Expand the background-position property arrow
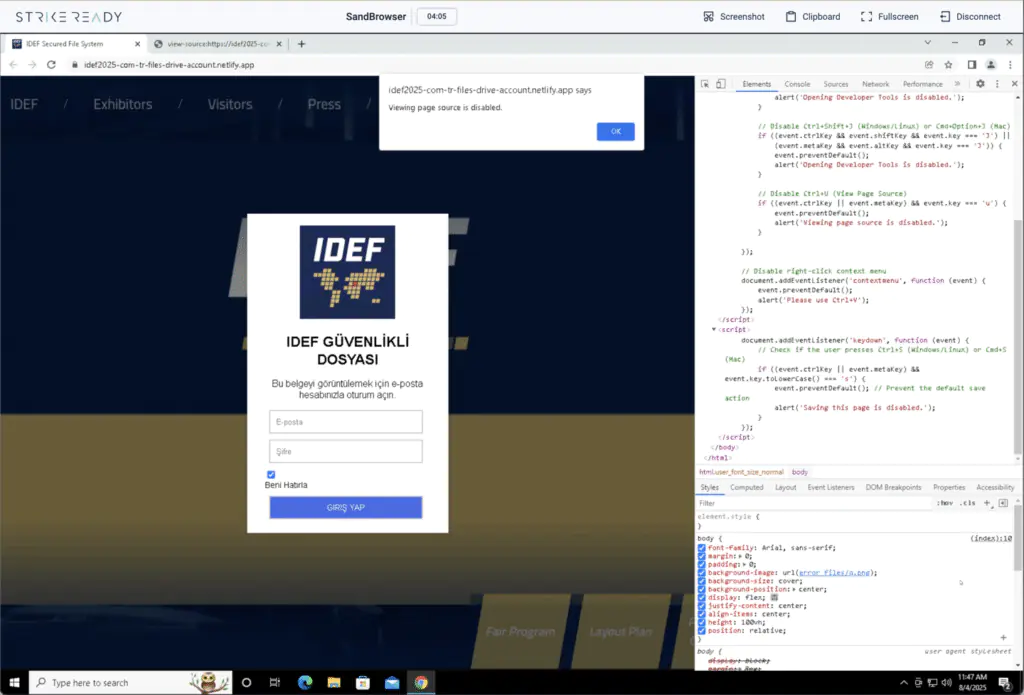 pos(793,589)
